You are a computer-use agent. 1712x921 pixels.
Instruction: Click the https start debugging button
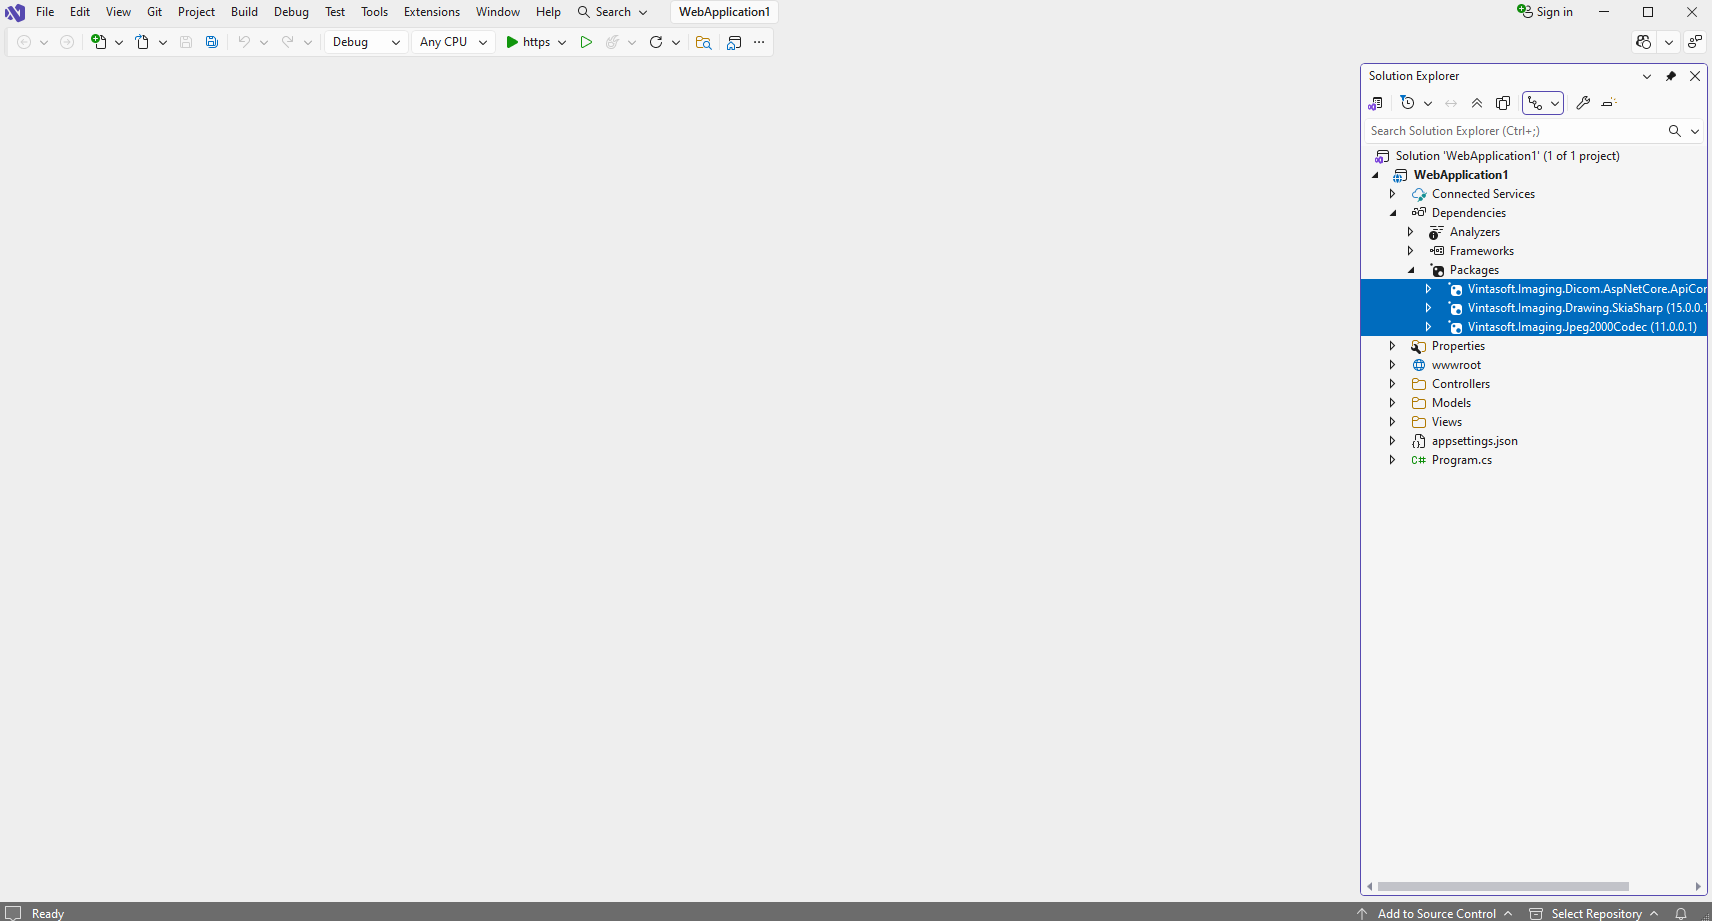528,42
